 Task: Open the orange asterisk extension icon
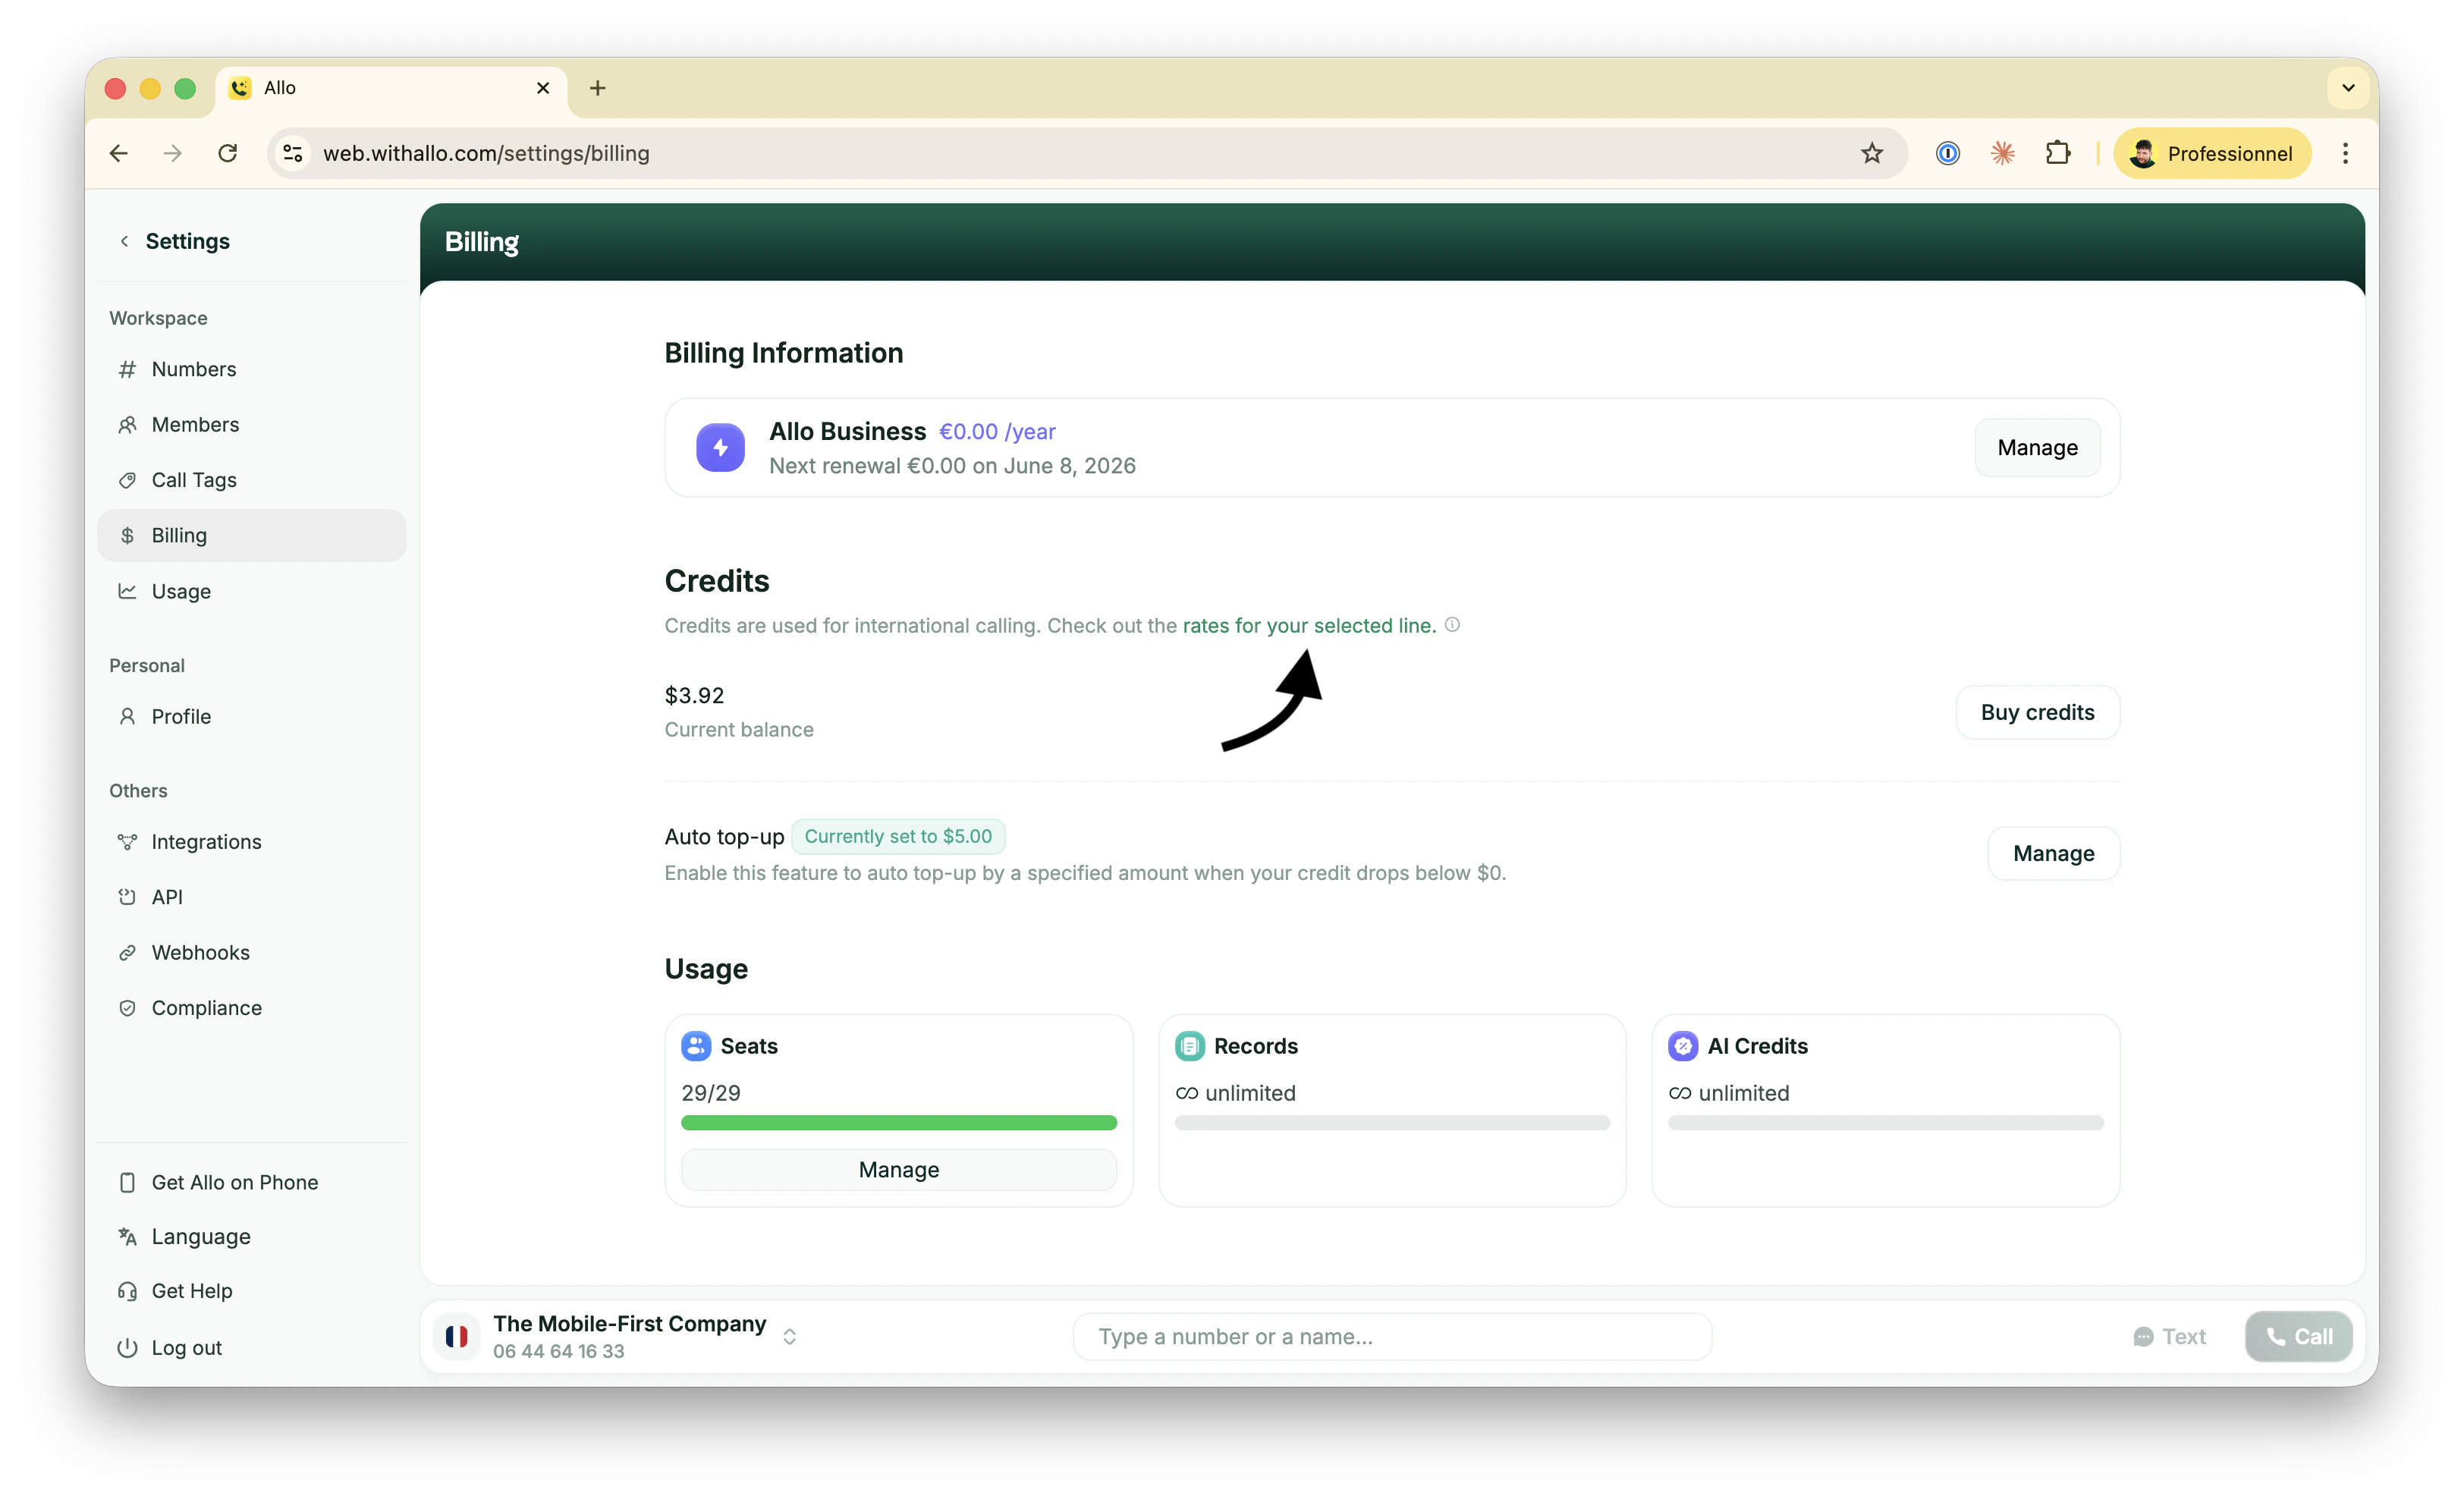click(2002, 153)
